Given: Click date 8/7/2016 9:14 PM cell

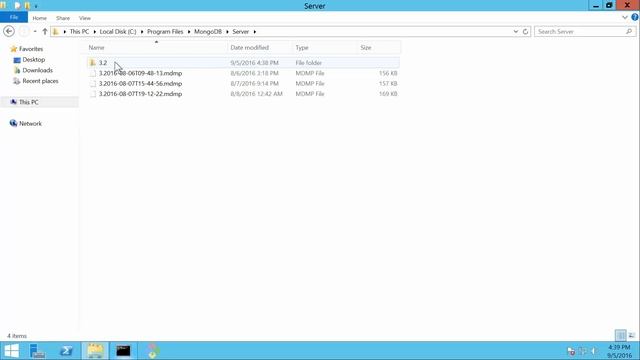Looking at the screenshot, I should pyautogui.click(x=254, y=83).
